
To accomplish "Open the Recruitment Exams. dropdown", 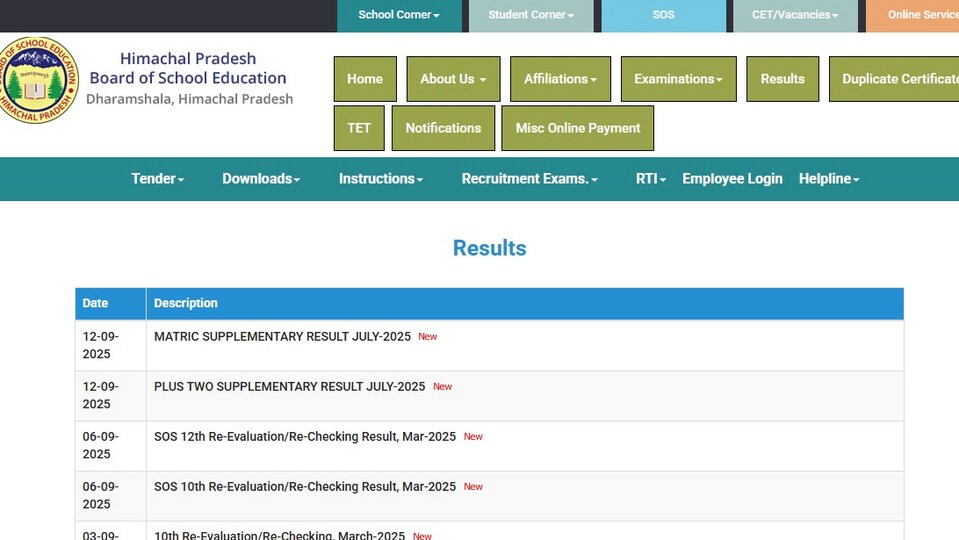I will click(x=530, y=179).
